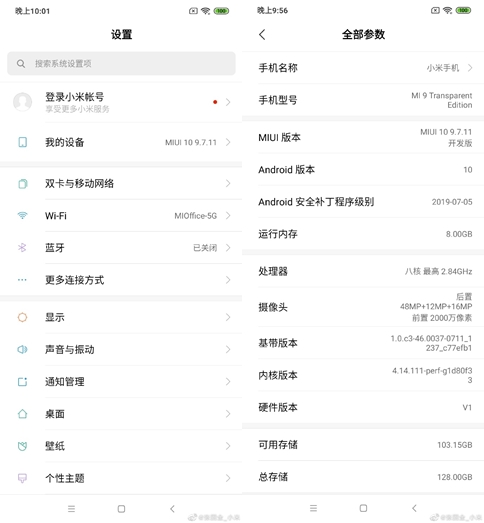Open the 通知管理 settings entry

pos(121,382)
